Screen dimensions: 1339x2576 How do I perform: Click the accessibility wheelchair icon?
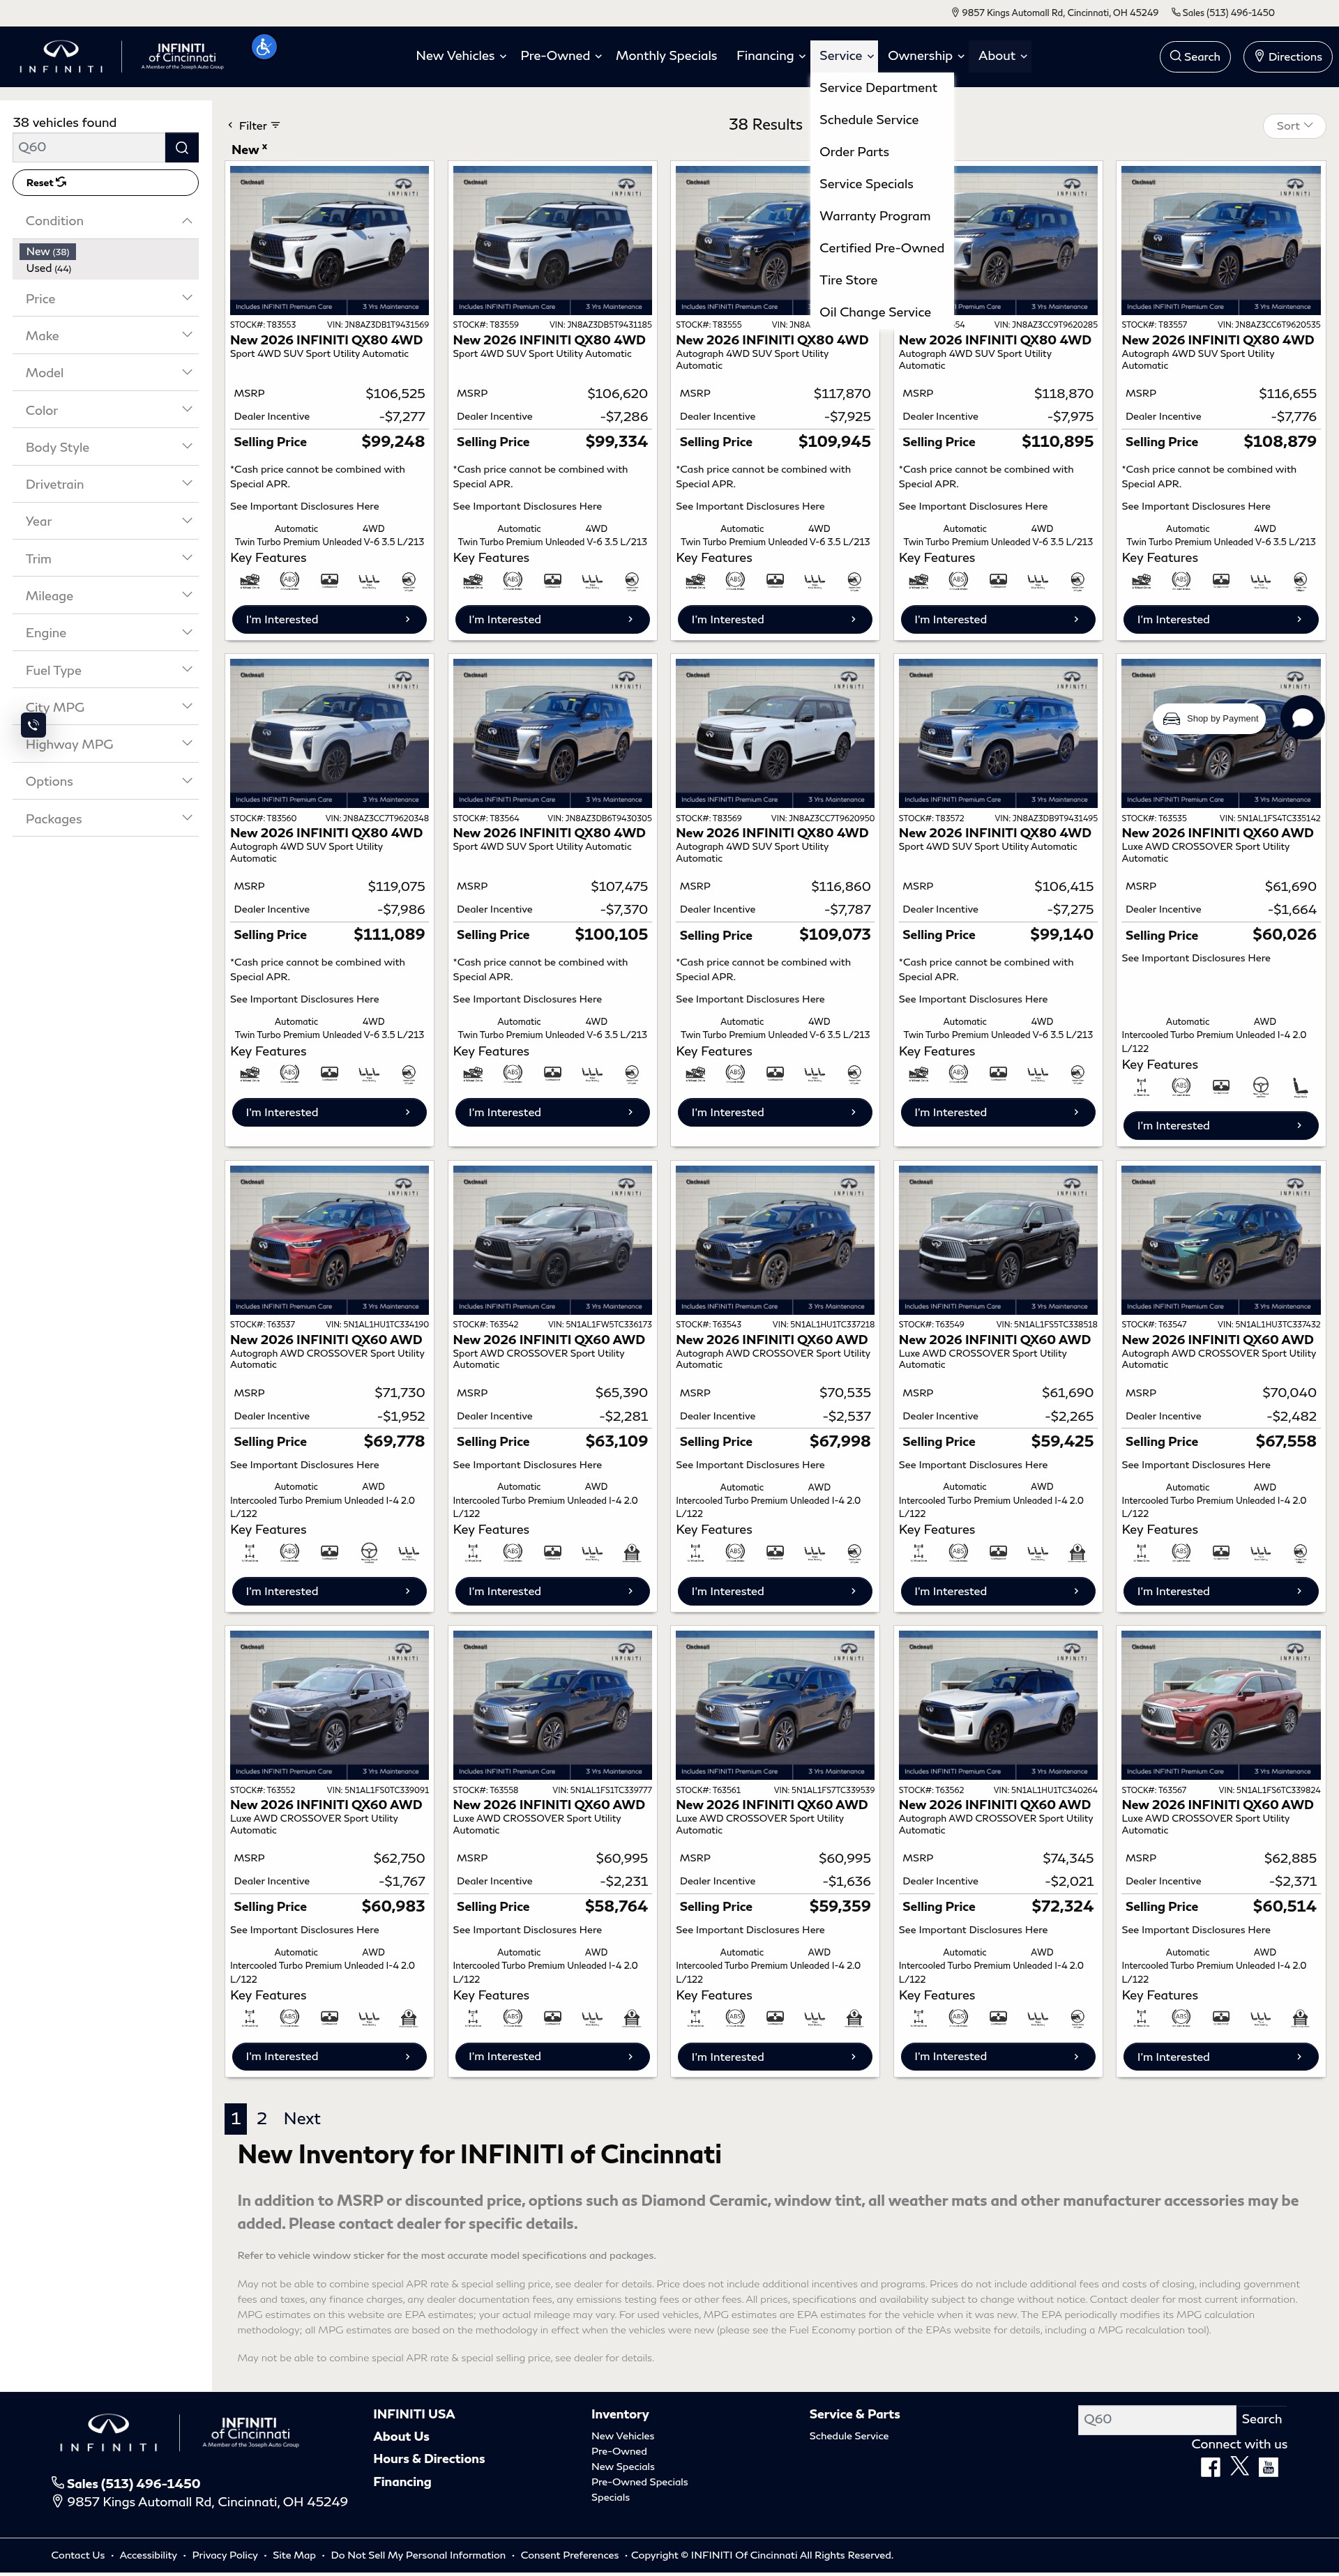(x=264, y=47)
